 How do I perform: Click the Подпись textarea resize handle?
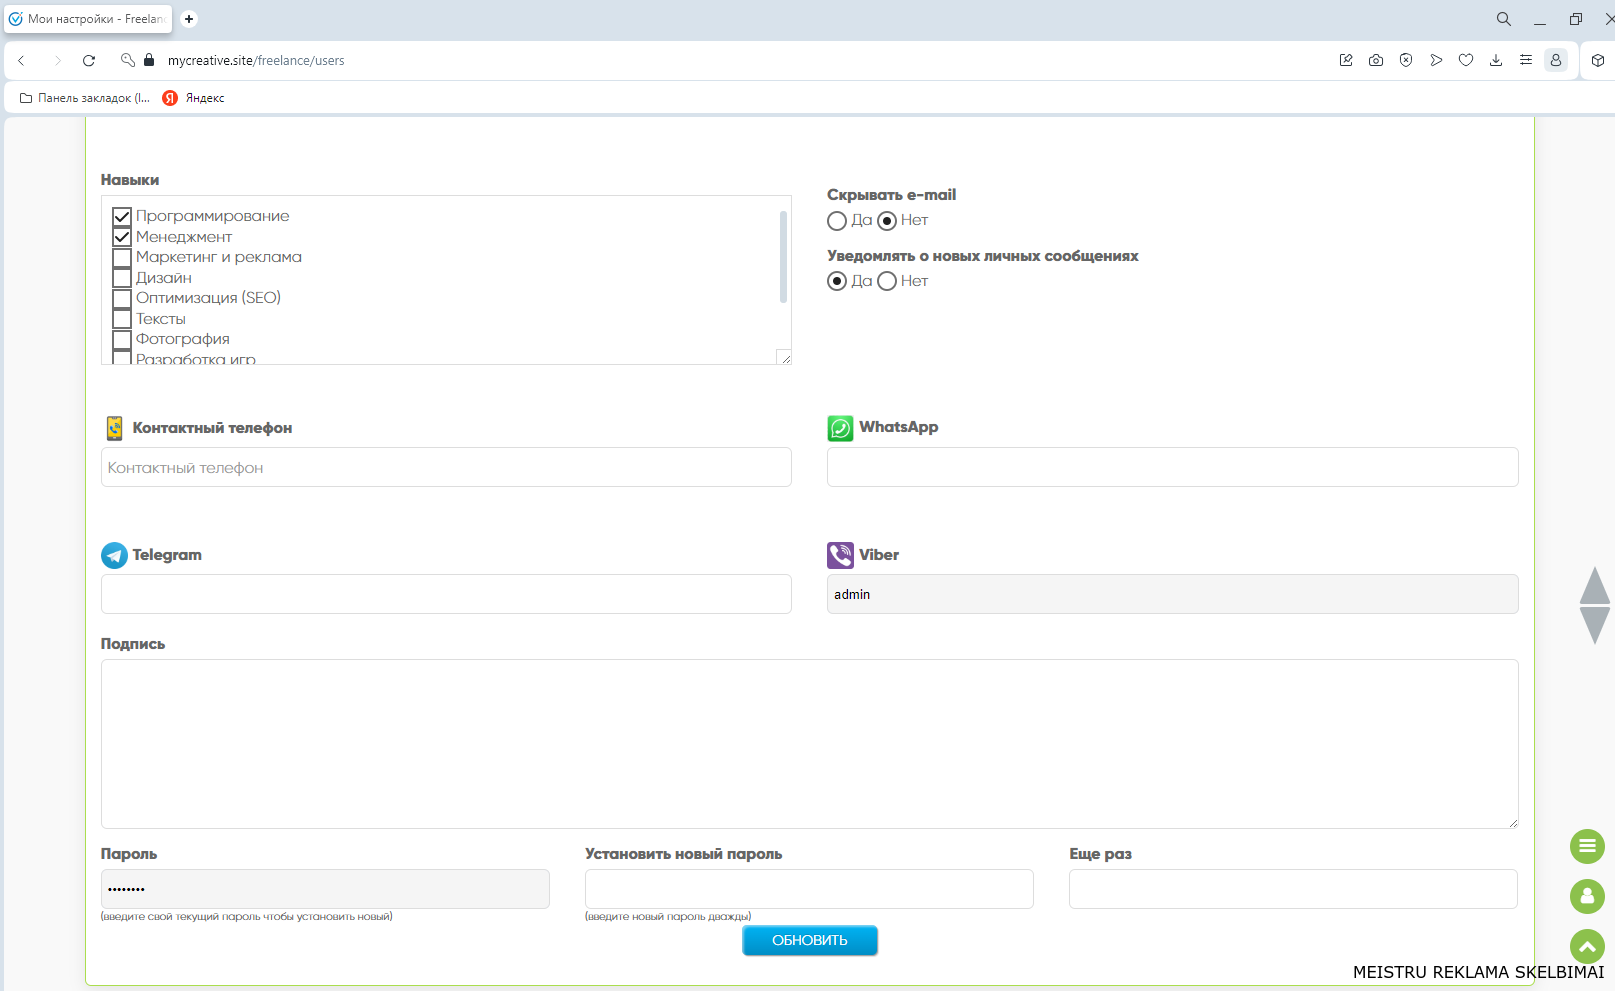(1512, 822)
